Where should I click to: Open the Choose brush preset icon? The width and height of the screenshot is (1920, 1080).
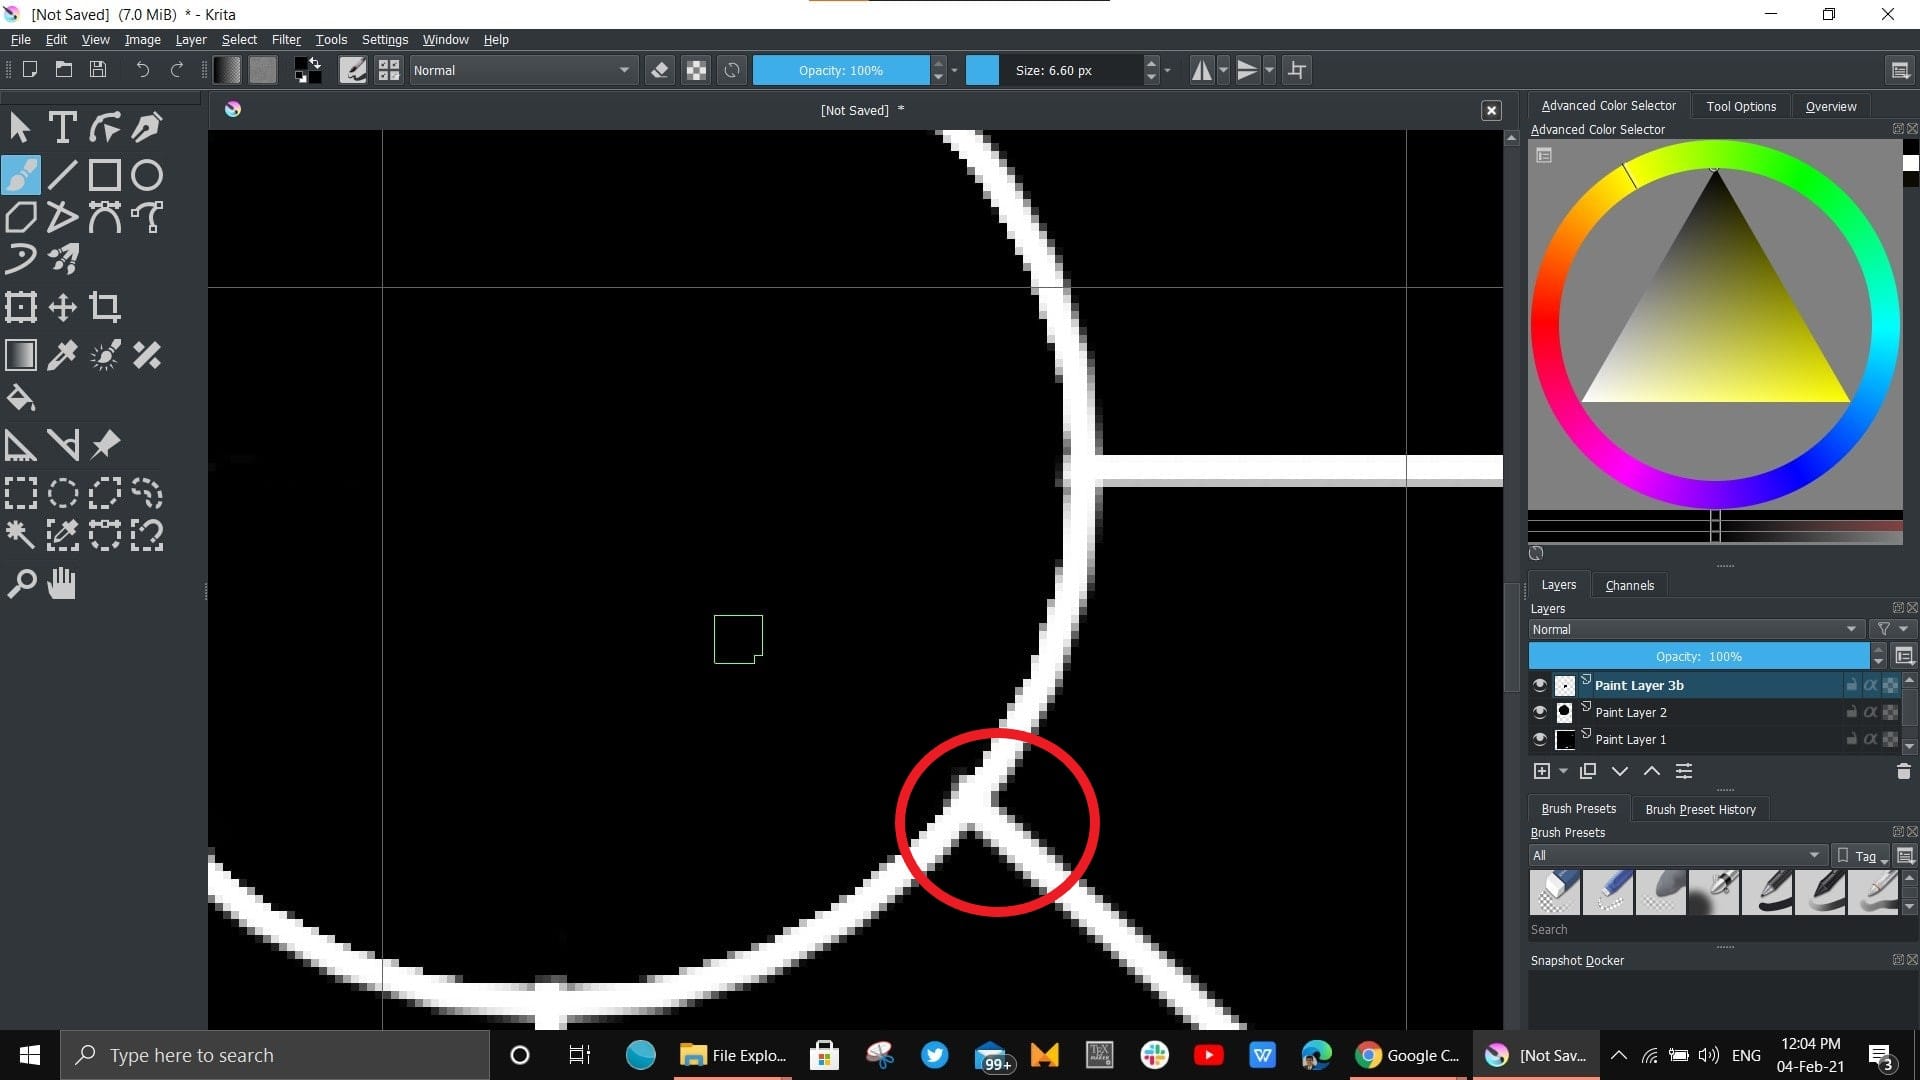389,70
